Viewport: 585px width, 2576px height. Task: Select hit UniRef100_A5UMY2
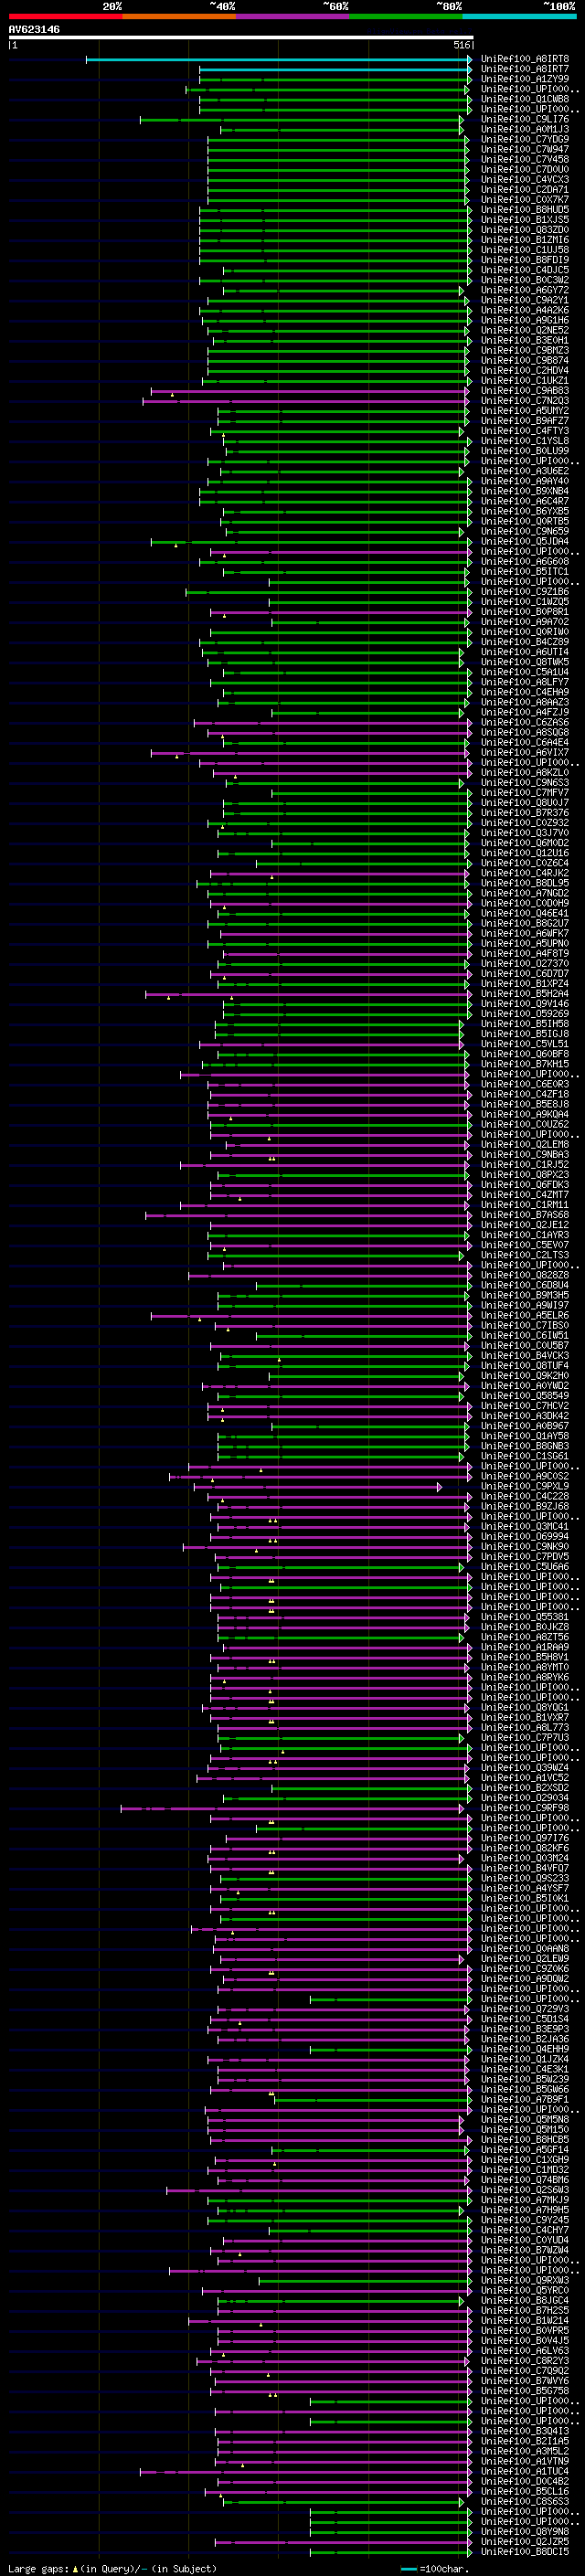point(525,411)
